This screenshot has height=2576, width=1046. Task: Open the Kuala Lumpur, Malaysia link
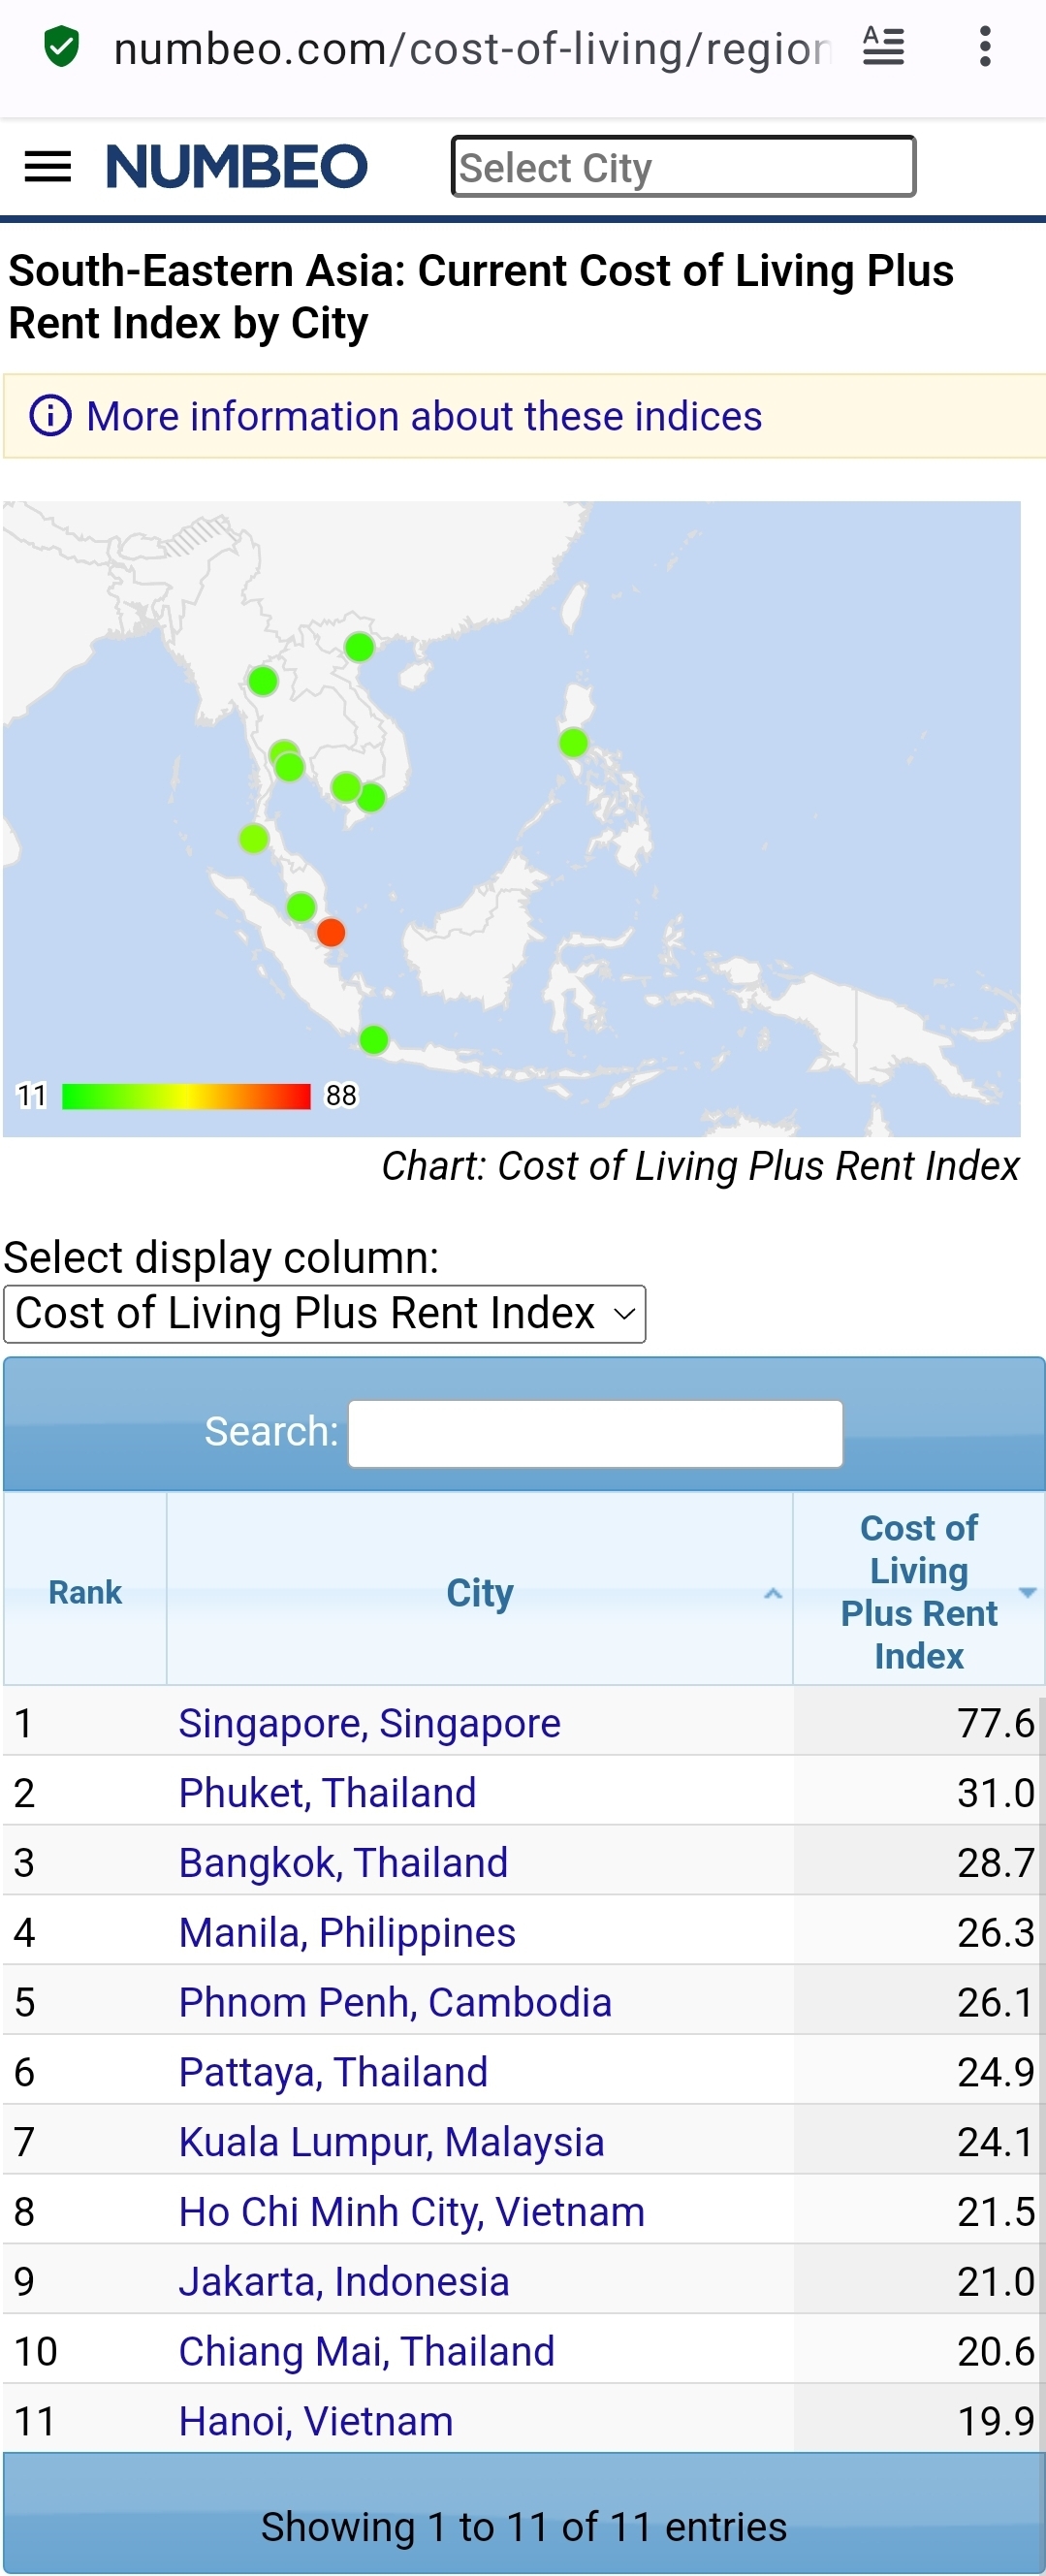tap(391, 2142)
